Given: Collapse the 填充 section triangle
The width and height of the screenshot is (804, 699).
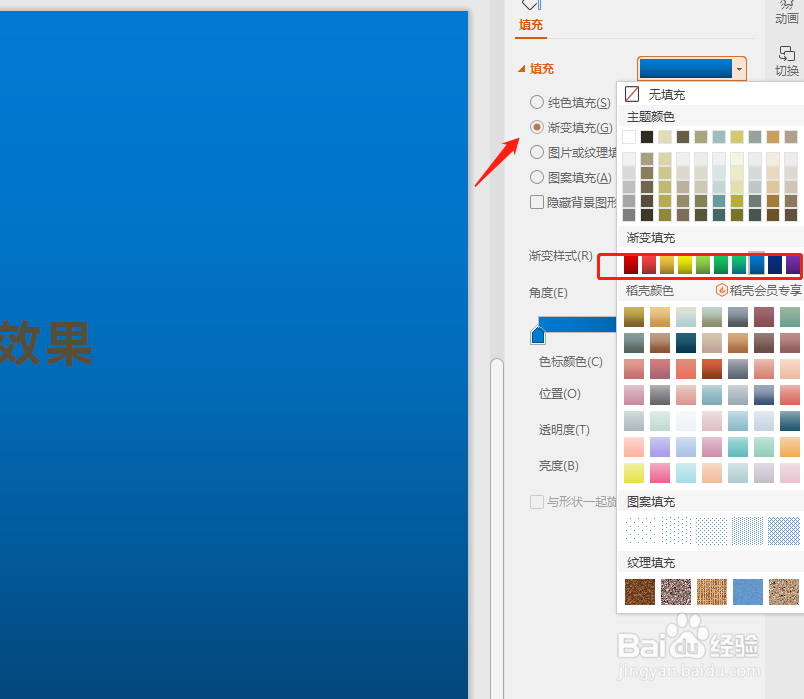Looking at the screenshot, I should (x=521, y=69).
